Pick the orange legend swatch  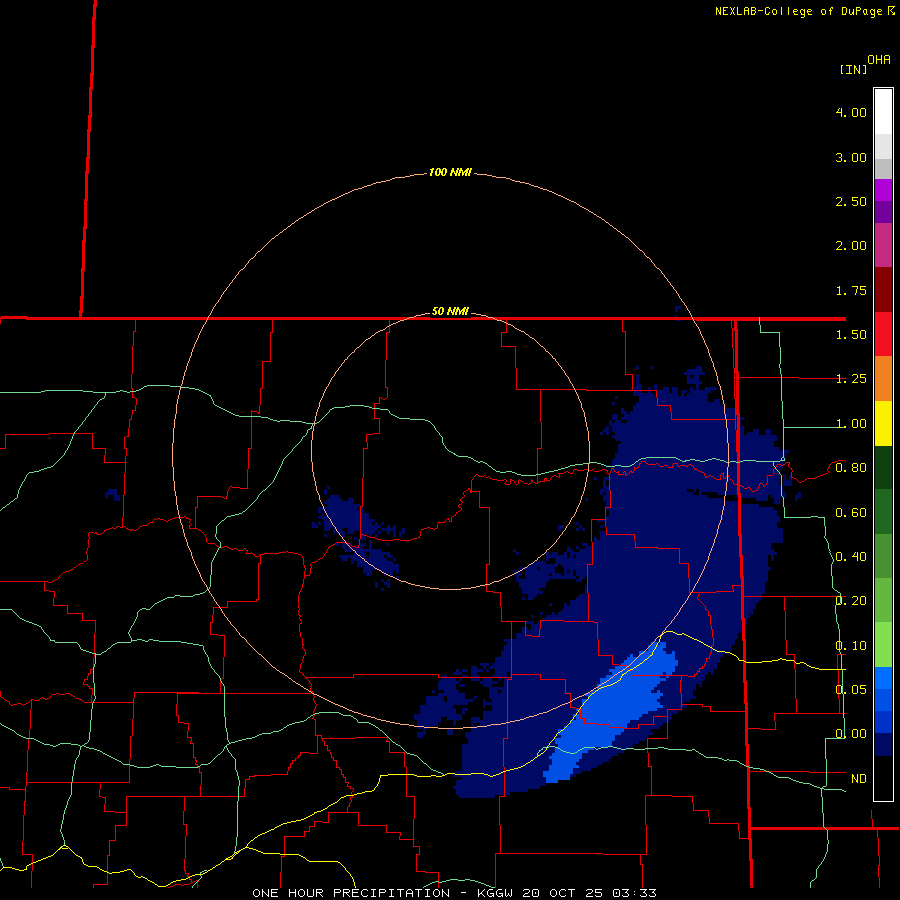(883, 379)
